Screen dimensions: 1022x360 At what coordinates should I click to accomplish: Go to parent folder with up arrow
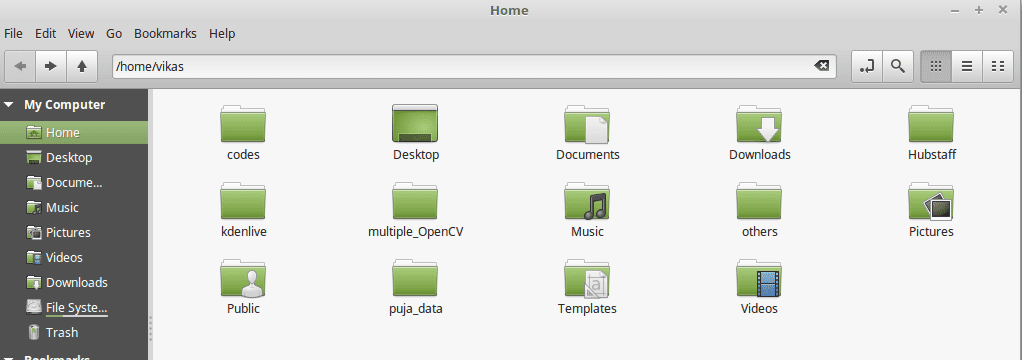[x=81, y=66]
